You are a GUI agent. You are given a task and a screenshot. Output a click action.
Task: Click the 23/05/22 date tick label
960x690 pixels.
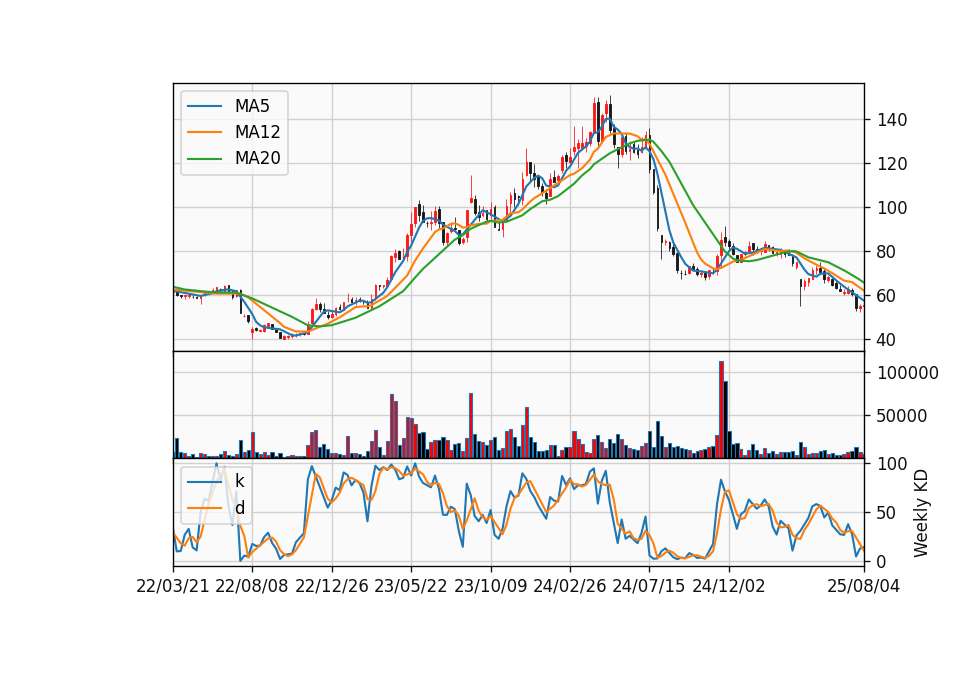point(411,586)
